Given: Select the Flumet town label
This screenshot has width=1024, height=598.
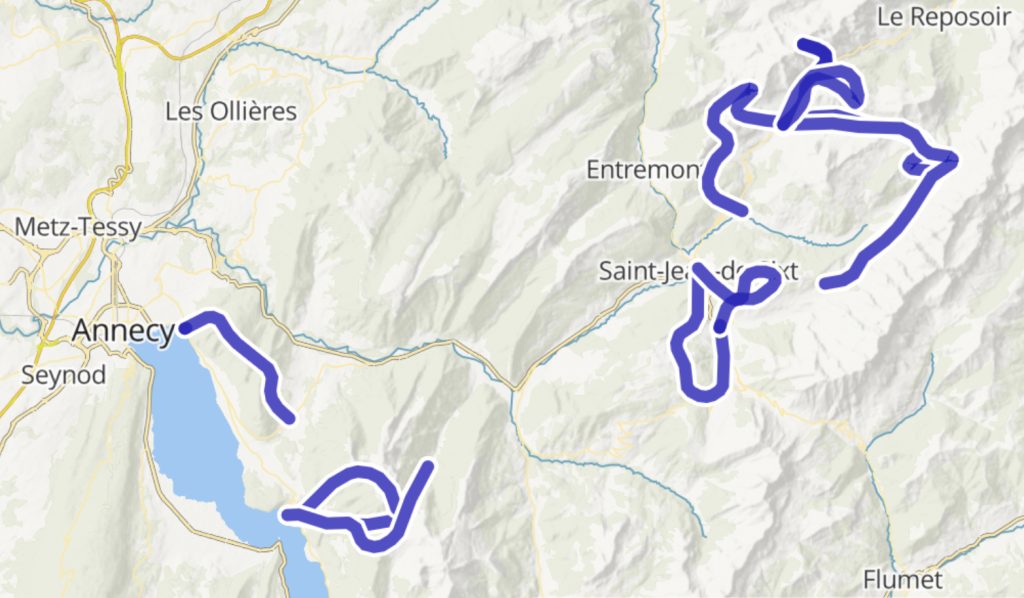Looking at the screenshot, I should (903, 579).
